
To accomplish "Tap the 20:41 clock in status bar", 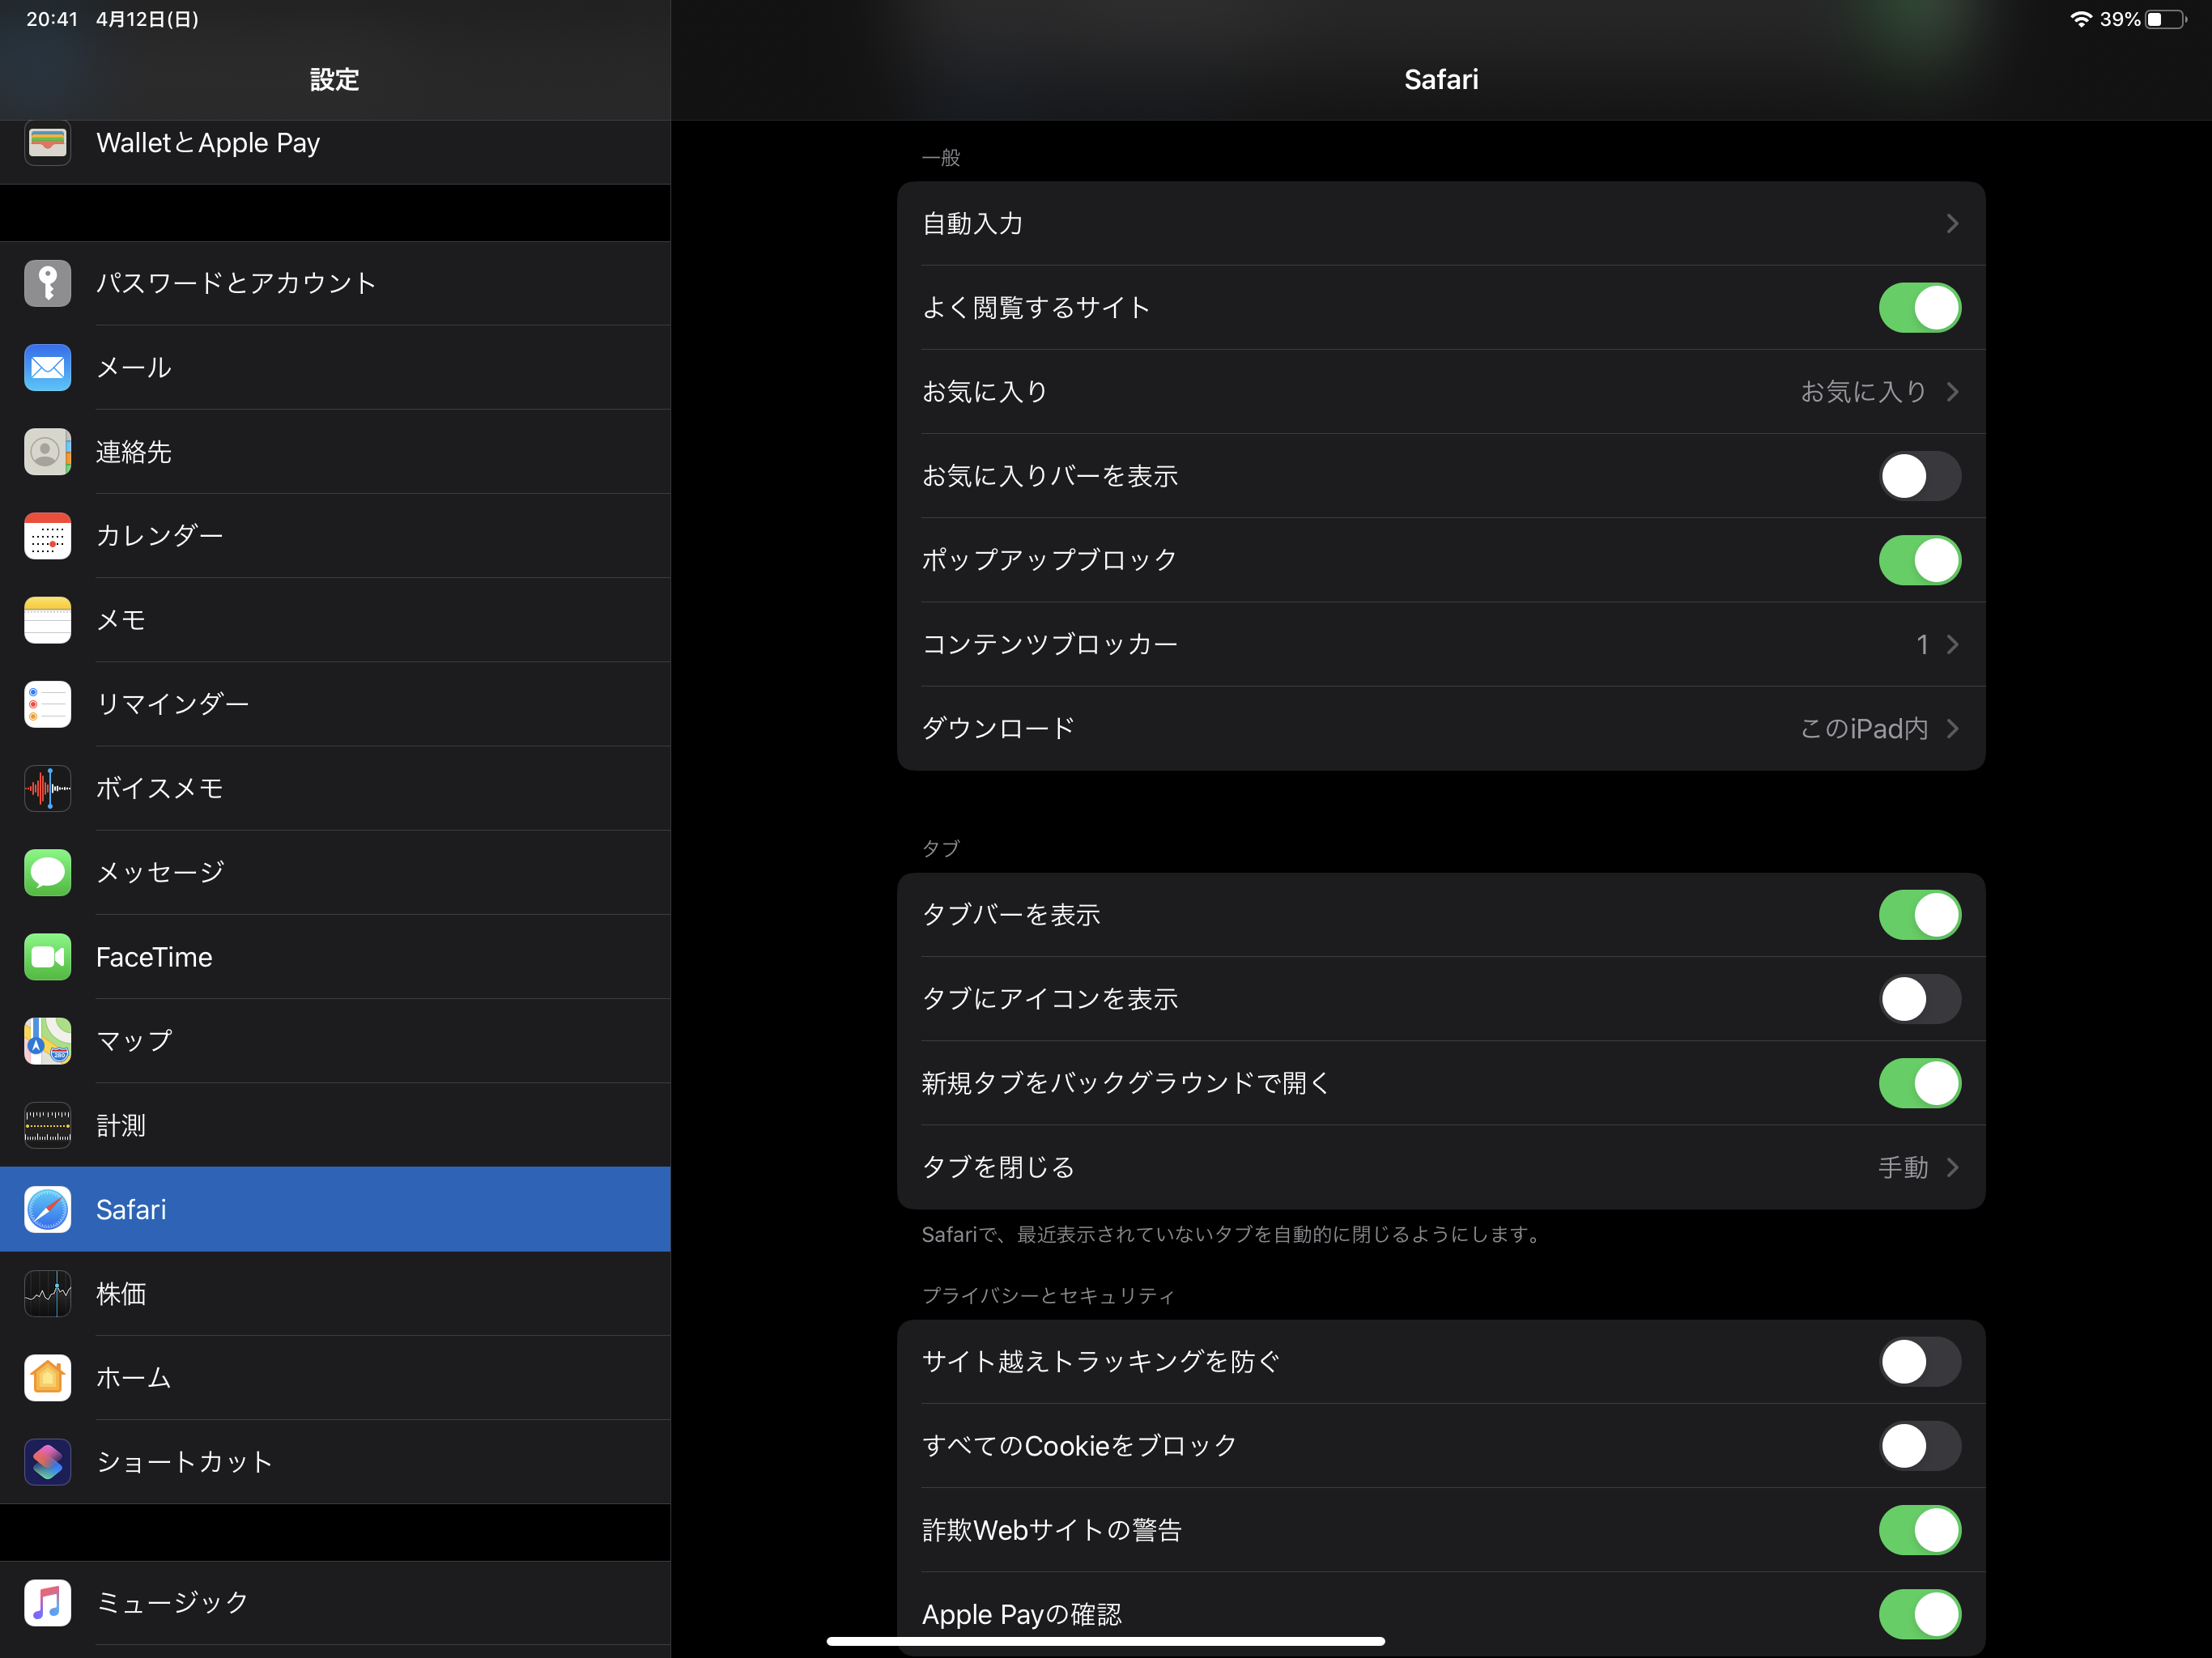I will pyautogui.click(x=52, y=19).
